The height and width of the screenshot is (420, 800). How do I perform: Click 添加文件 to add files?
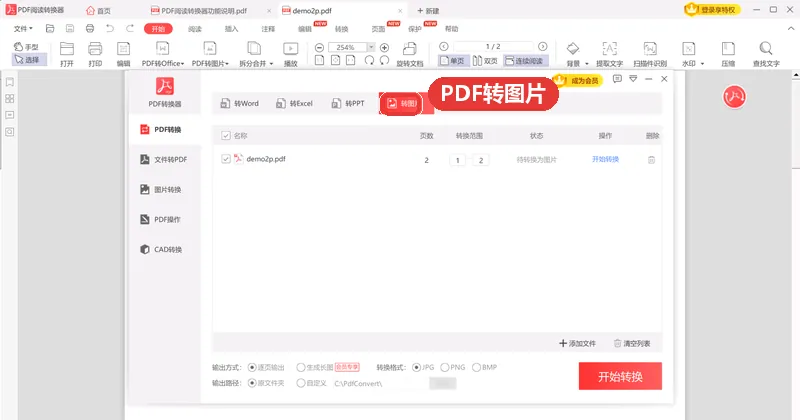(x=578, y=343)
